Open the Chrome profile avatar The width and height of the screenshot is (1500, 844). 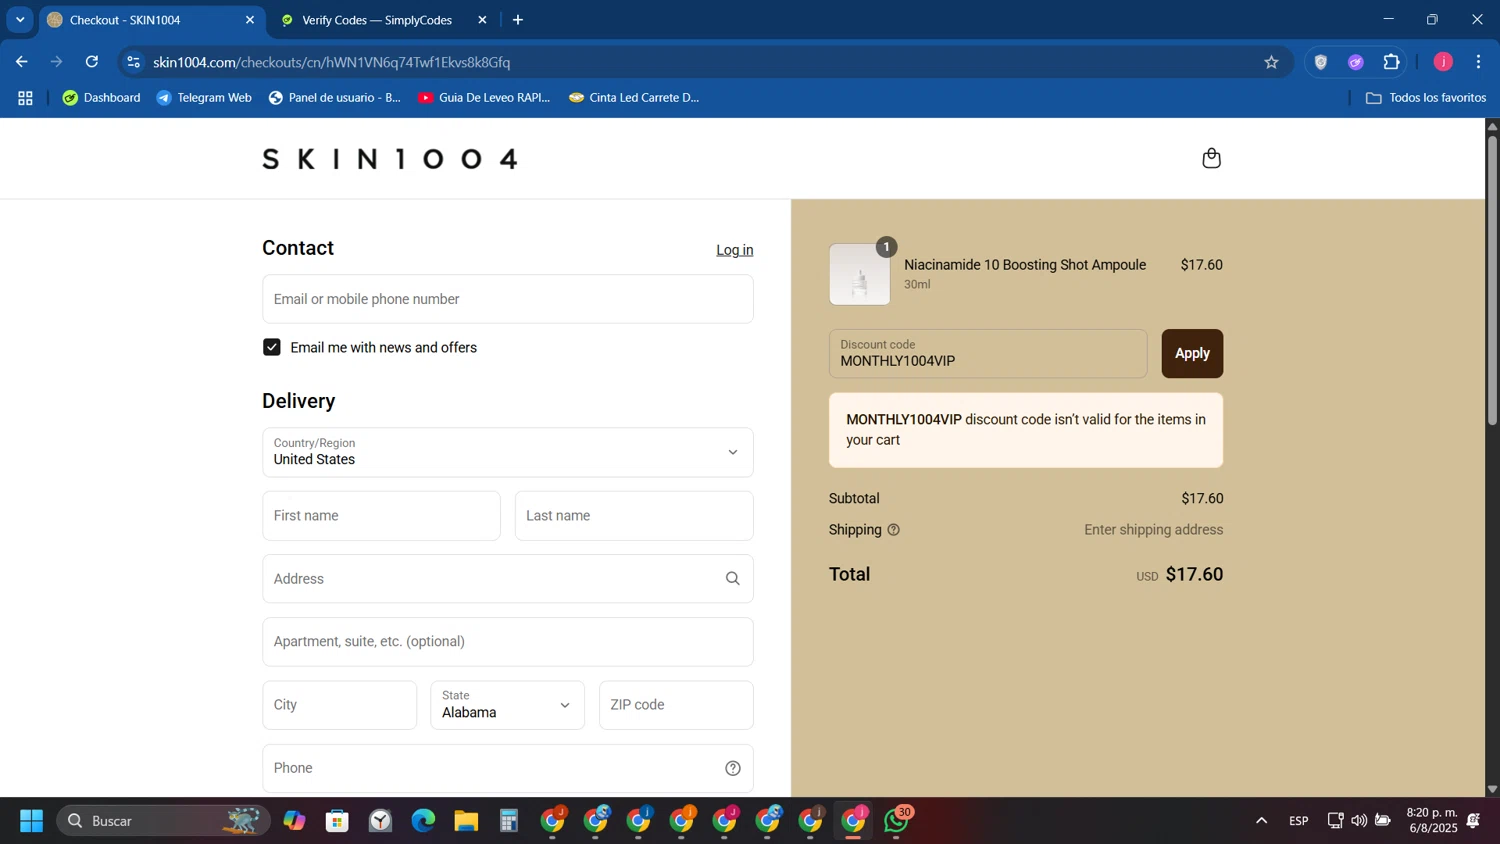[1442, 62]
